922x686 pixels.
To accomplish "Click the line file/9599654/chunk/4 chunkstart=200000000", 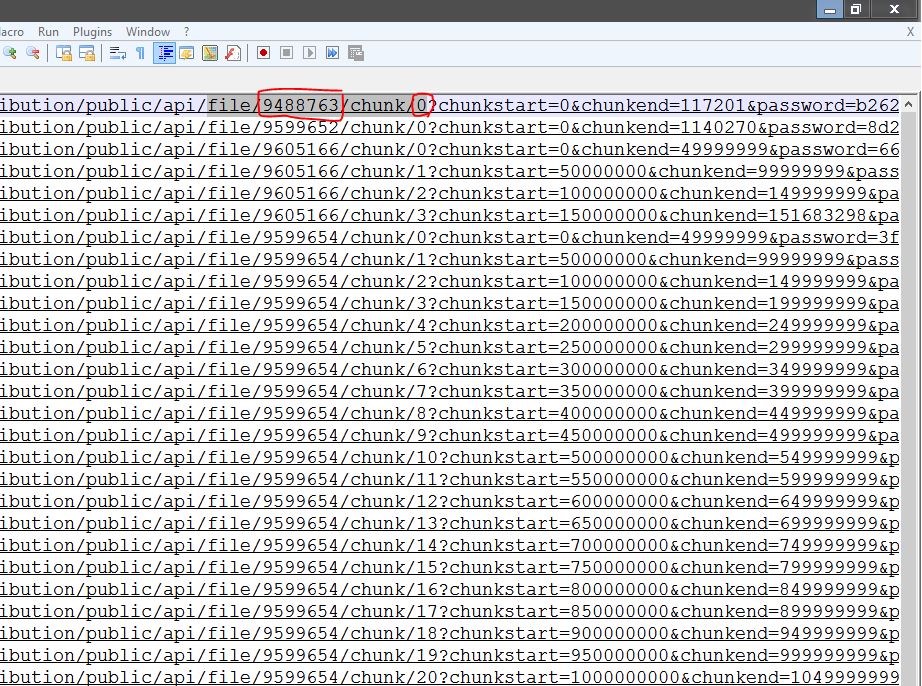I will click(450, 326).
